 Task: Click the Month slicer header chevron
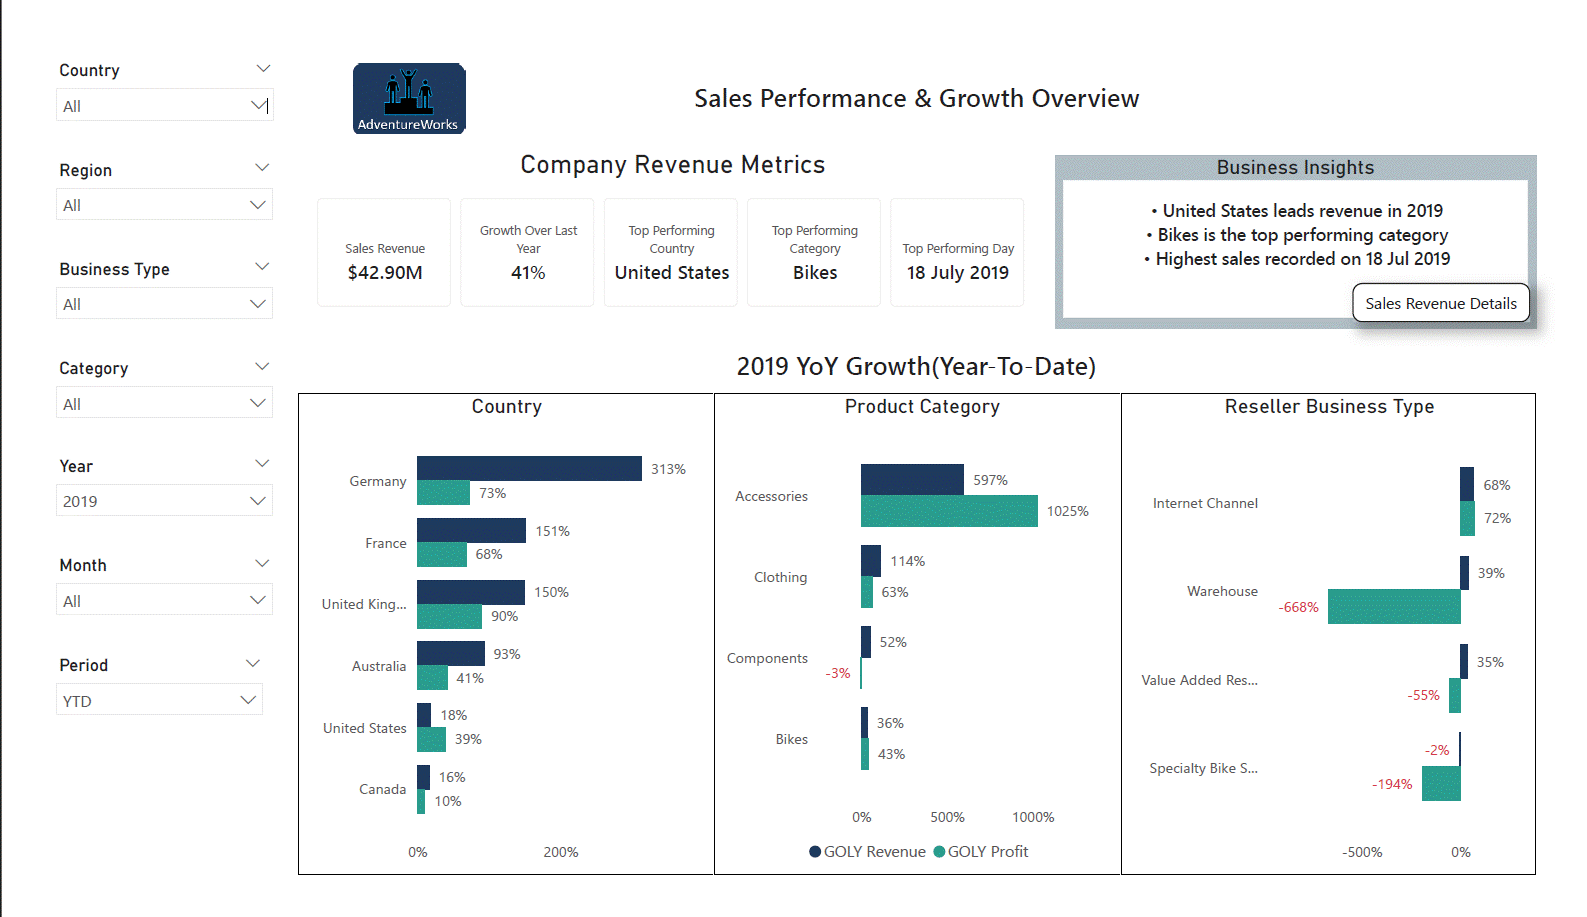262,564
